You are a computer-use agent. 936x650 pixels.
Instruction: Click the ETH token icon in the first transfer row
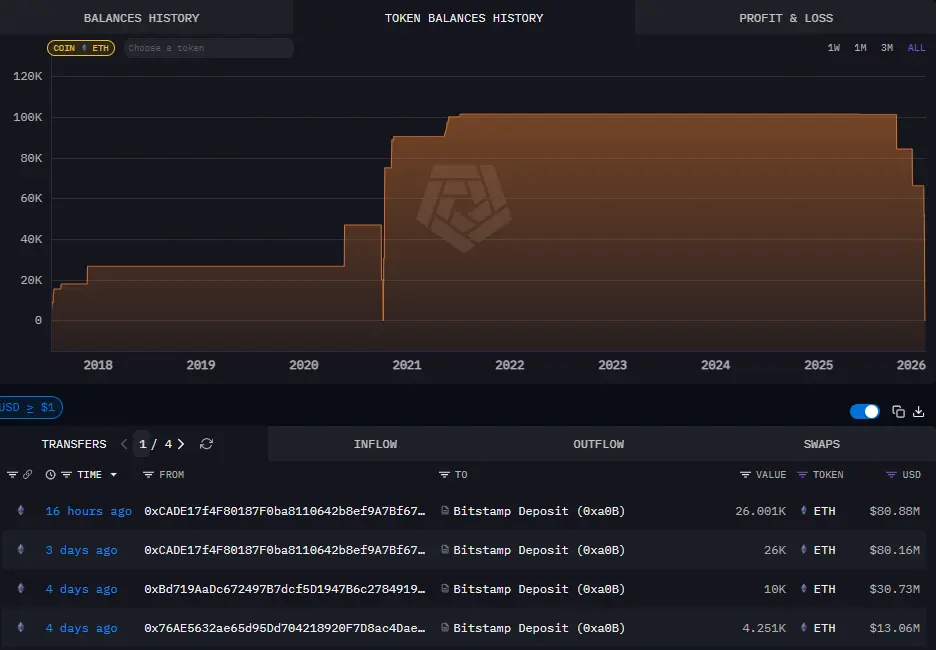point(803,510)
